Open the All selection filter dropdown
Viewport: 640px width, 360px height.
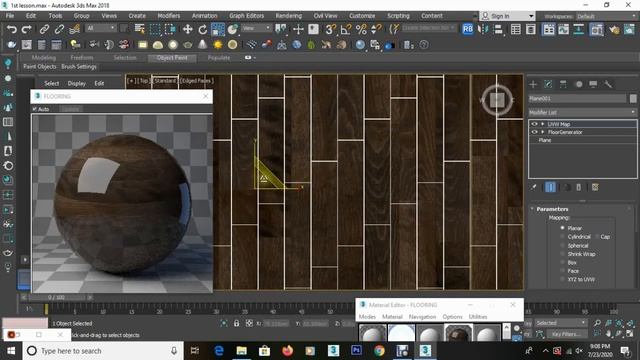100,28
